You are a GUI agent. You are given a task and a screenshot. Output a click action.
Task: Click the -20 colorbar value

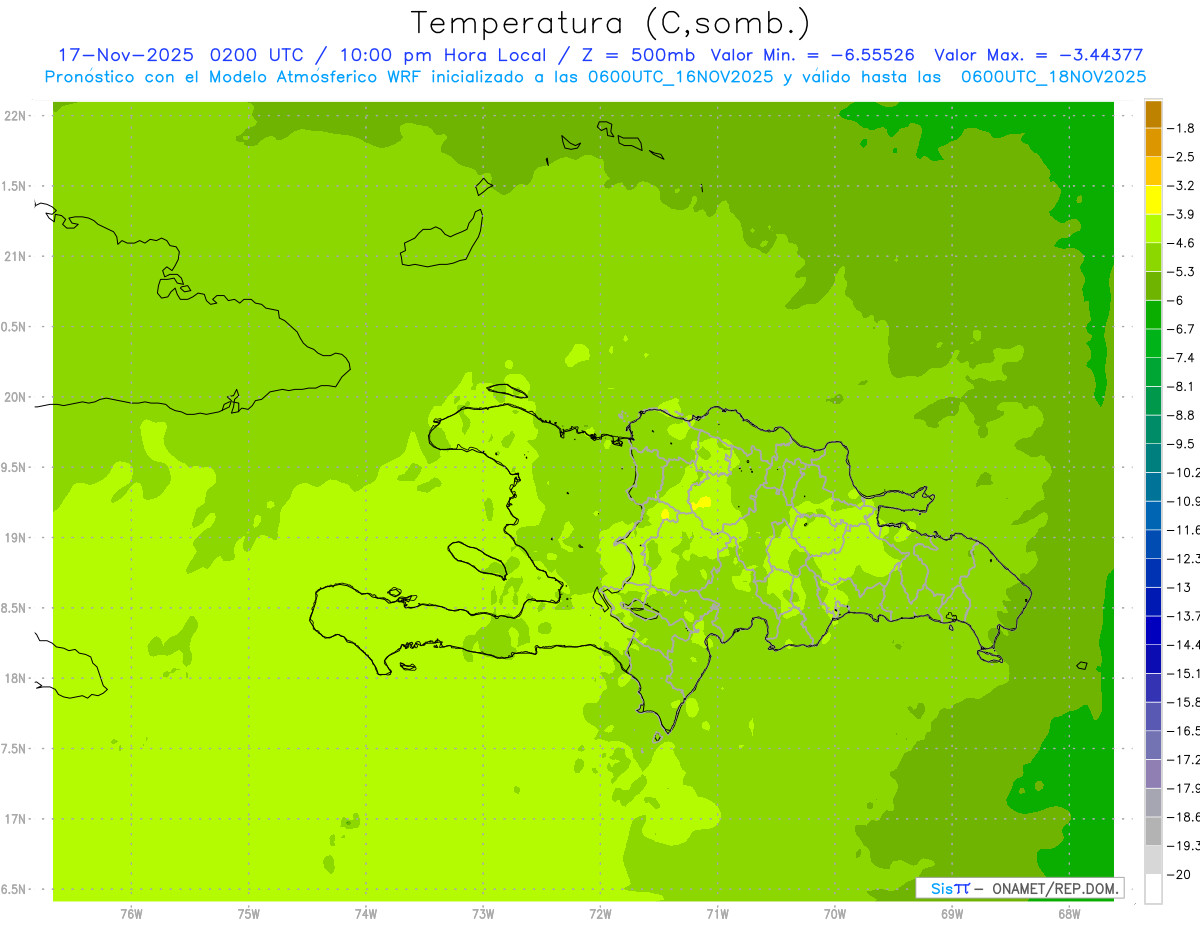(1180, 874)
